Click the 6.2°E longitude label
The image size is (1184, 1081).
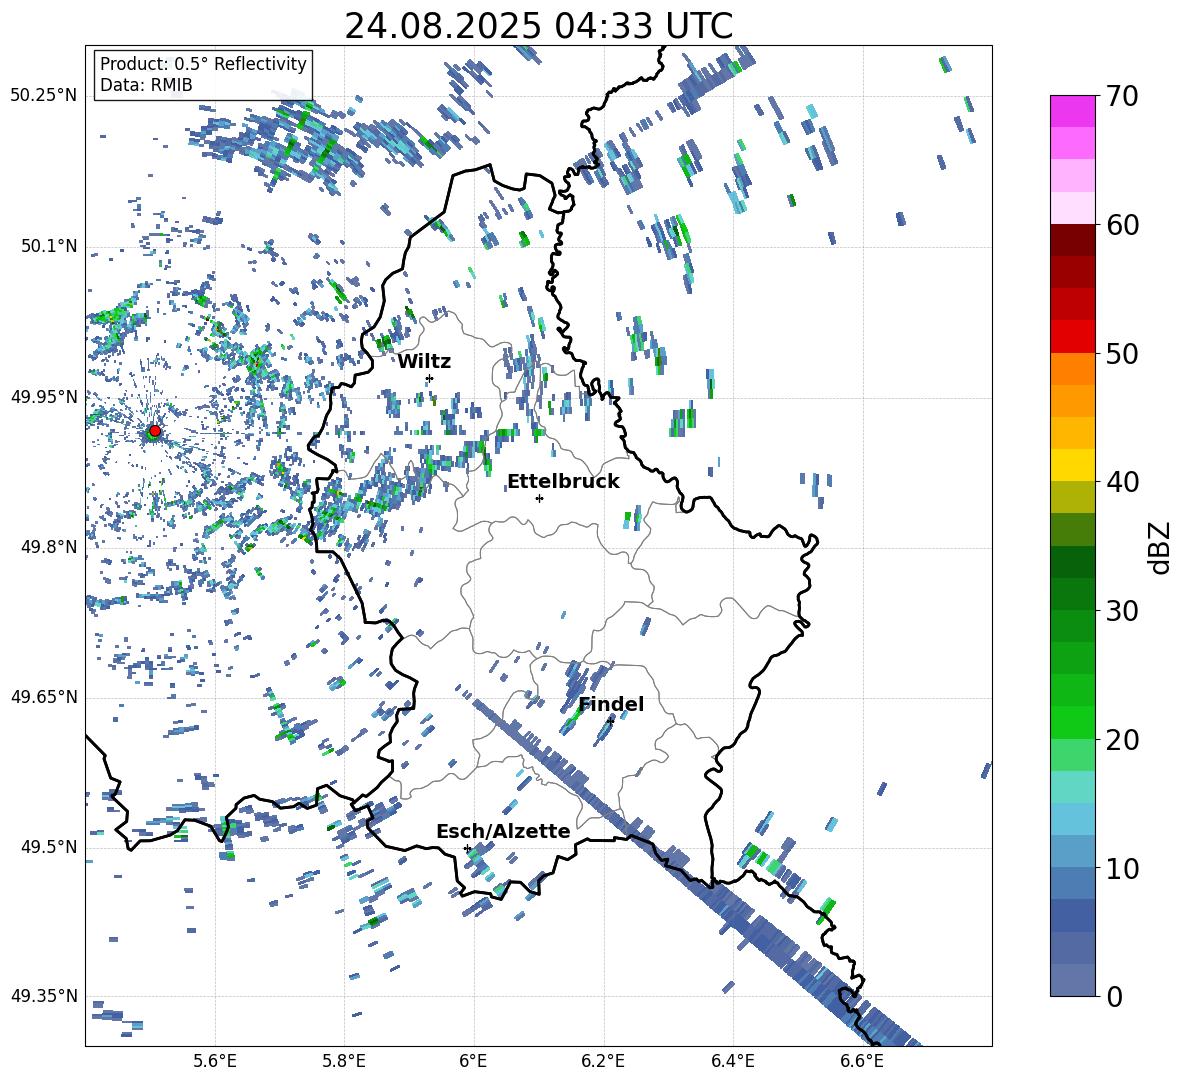pos(603,1061)
